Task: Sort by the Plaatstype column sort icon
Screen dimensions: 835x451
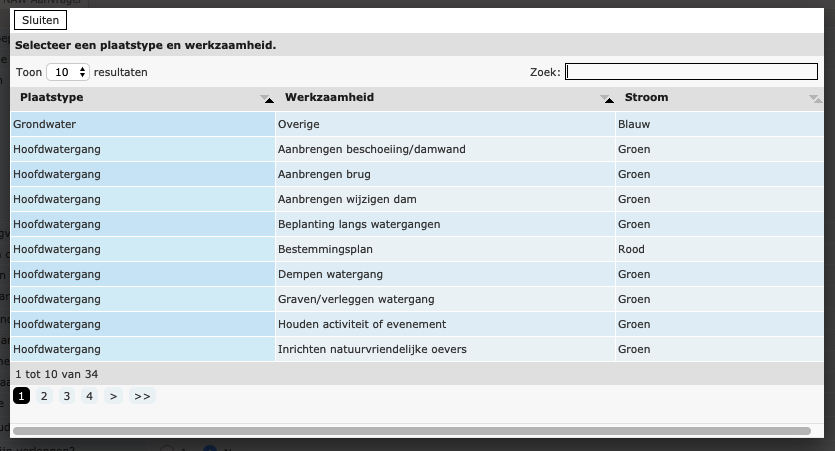Action: [x=266, y=98]
